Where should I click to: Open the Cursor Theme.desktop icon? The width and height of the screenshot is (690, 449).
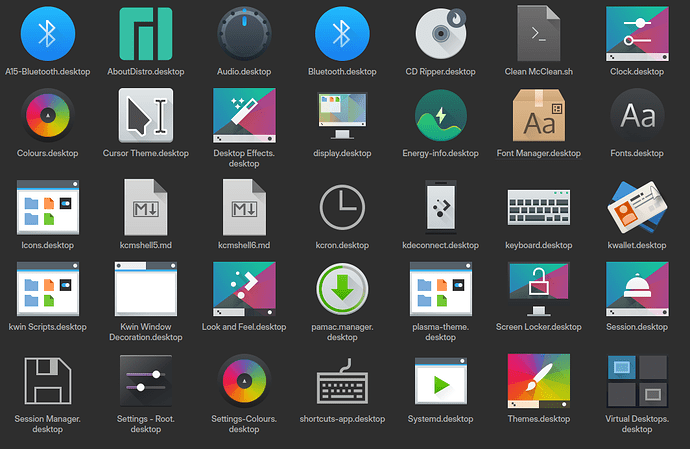click(146, 115)
